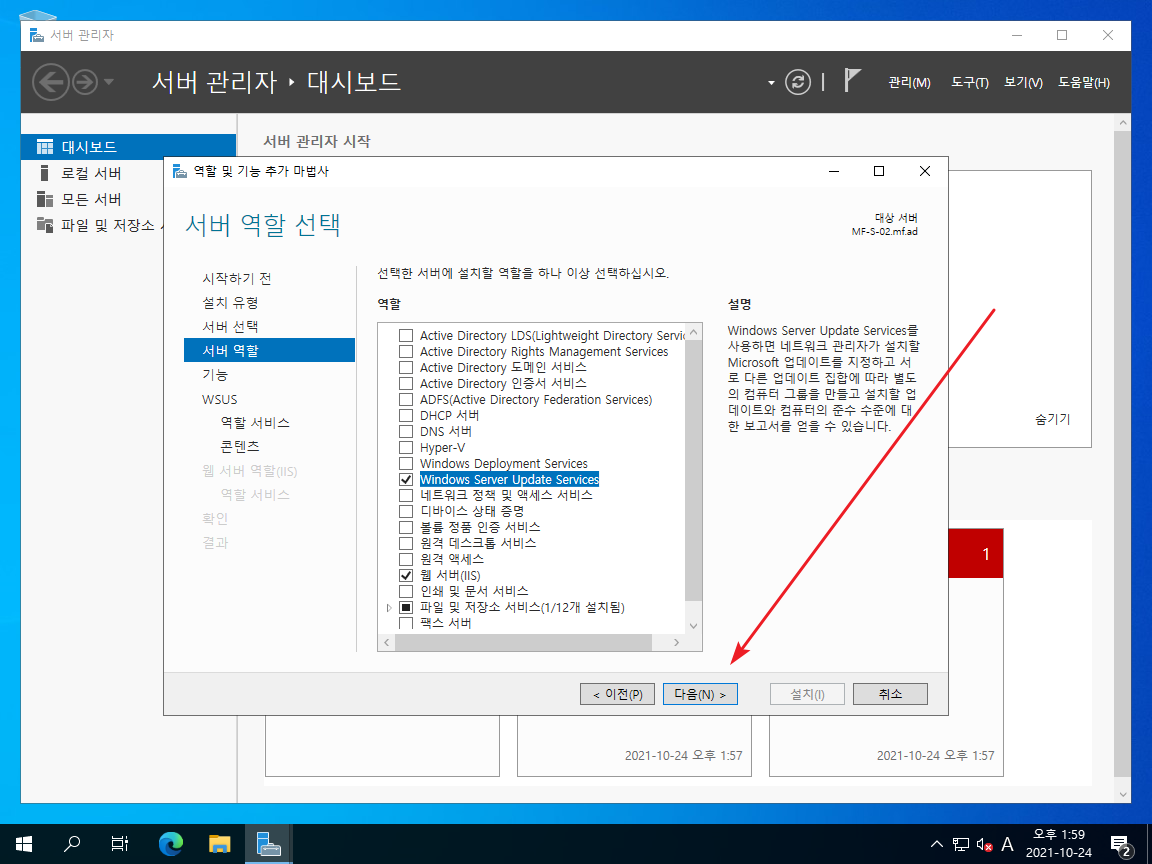Click the 이전(P) button
This screenshot has width=1152, height=864.
click(x=617, y=694)
